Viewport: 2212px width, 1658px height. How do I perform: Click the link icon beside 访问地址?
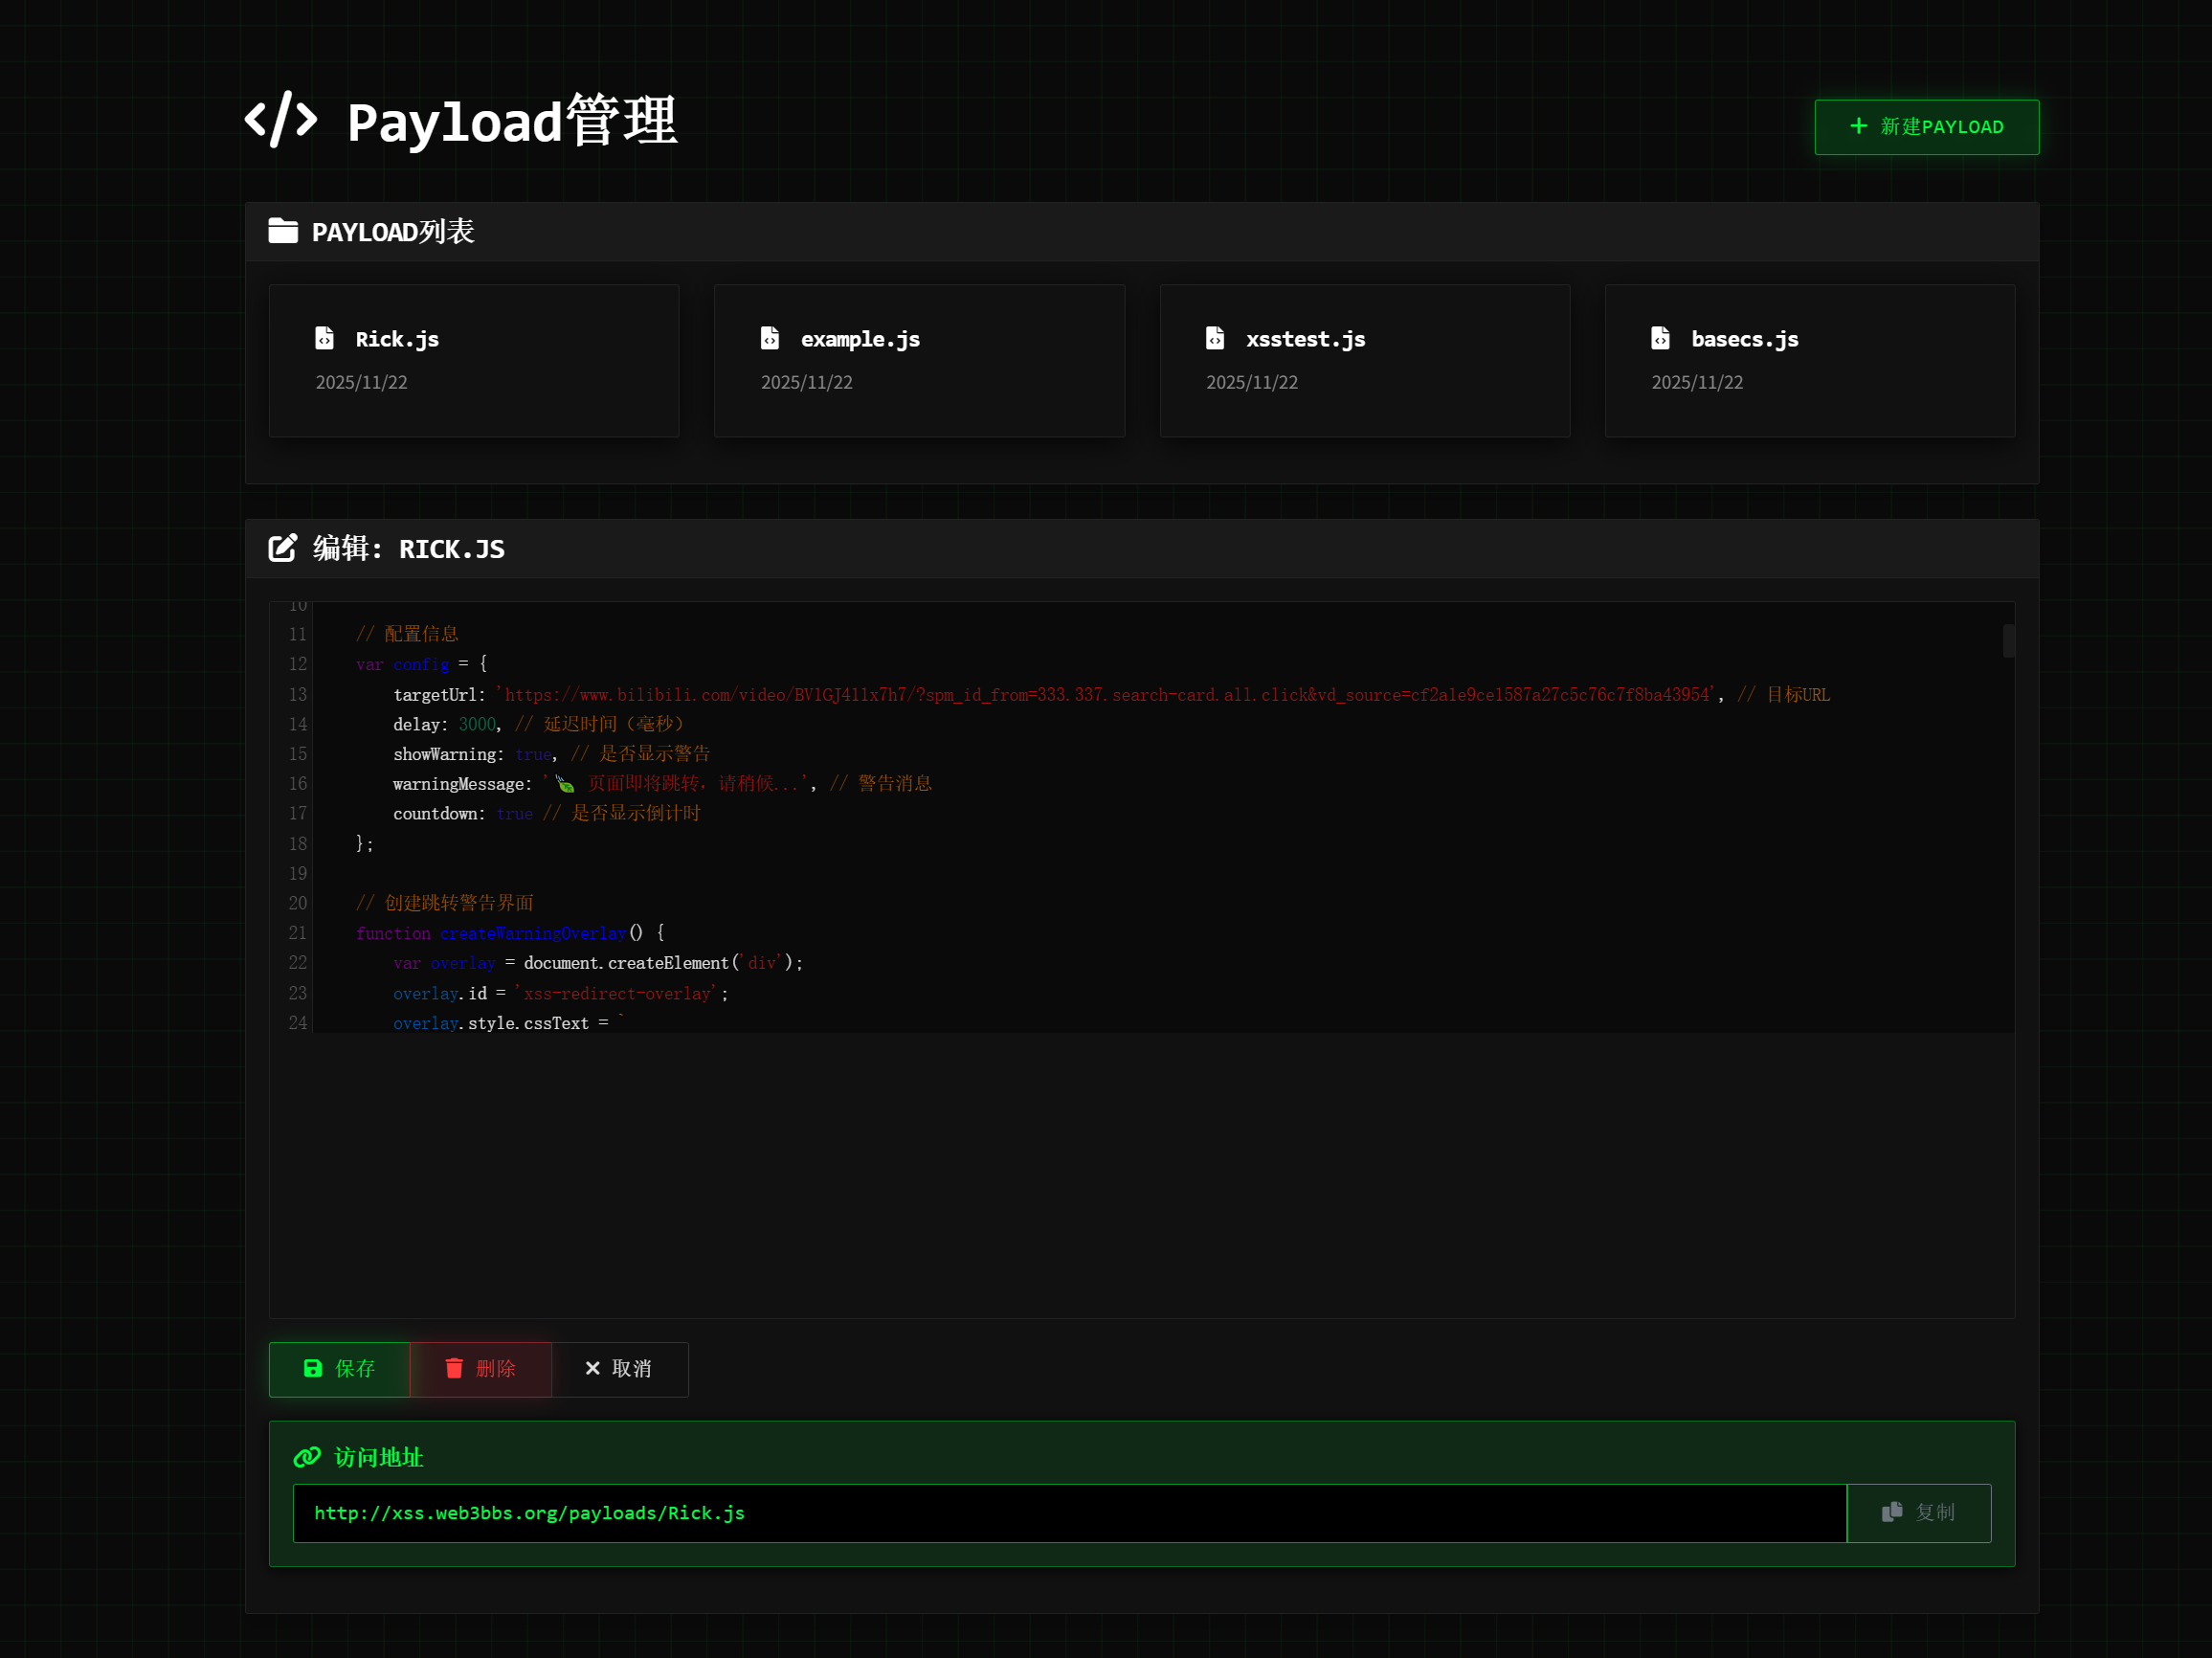point(305,1457)
